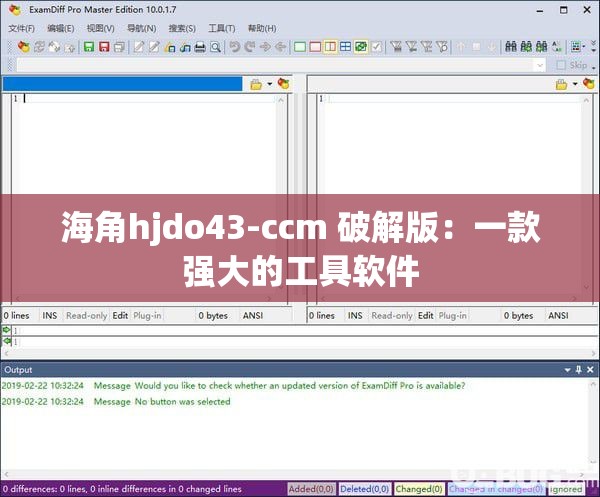
Task: Click the first binoculars Find icon
Action: pyautogui.click(x=511, y=47)
